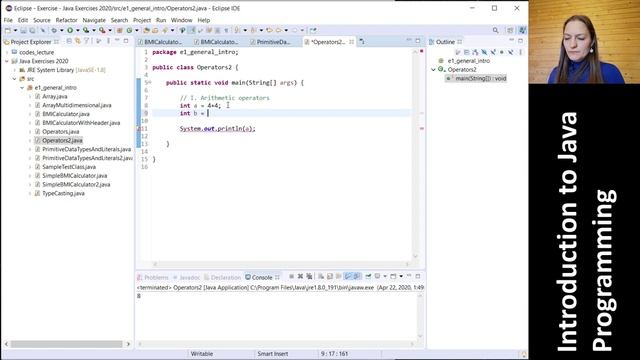The image size is (640, 360).
Task: Open Operators.java in Project Explorer
Action: [61, 131]
